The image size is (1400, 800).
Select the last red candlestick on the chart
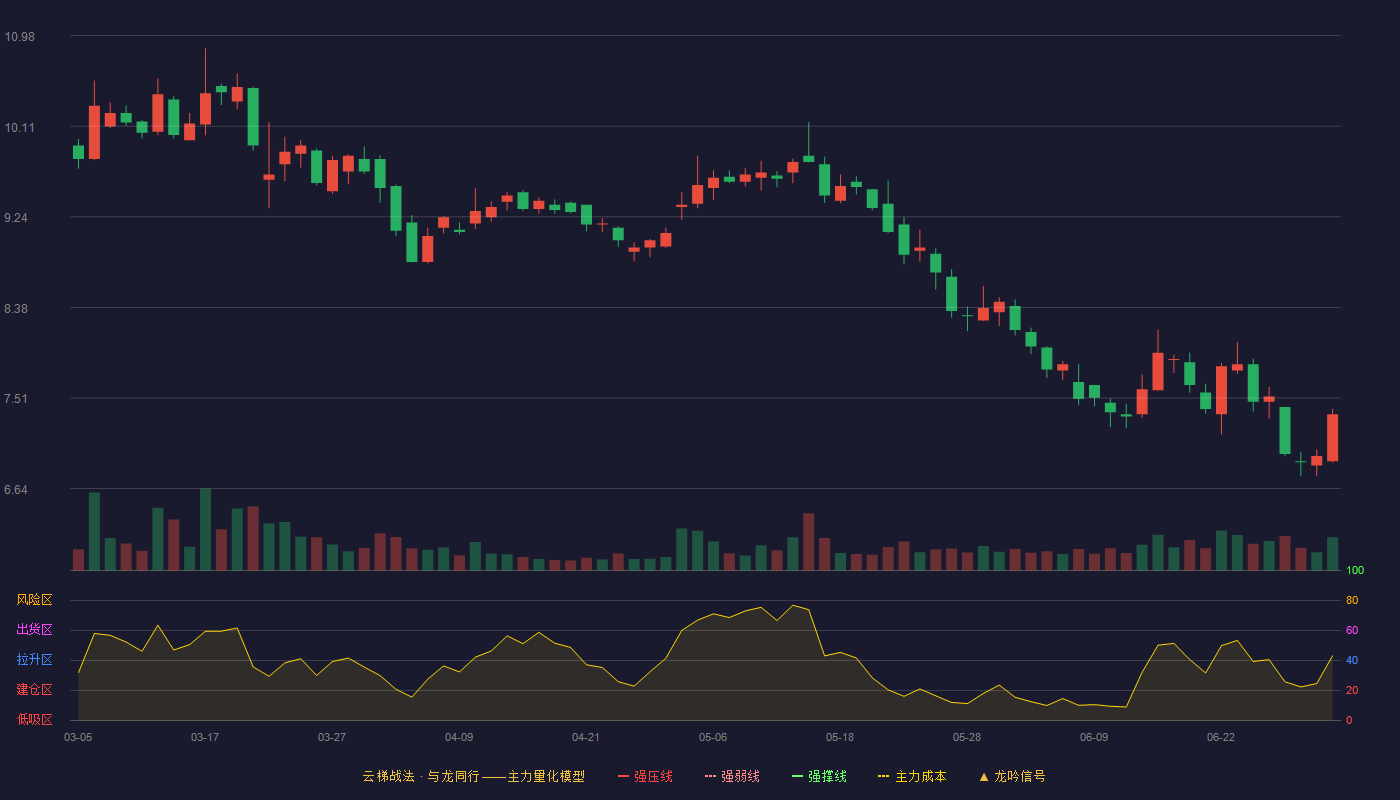click(x=1332, y=438)
